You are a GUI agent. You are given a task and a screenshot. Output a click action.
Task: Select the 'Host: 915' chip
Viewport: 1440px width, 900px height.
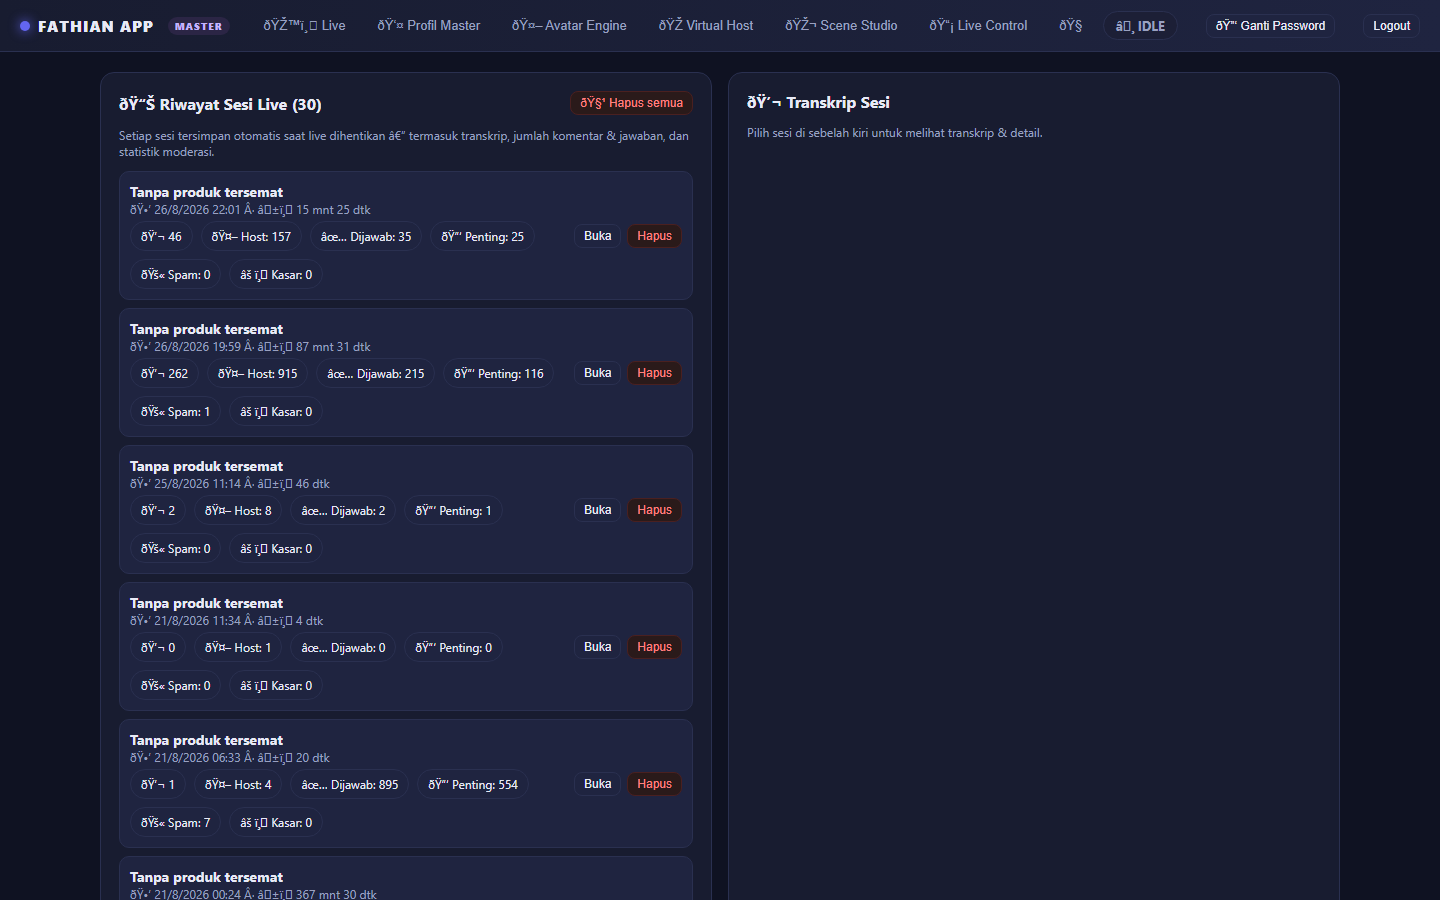(x=257, y=374)
